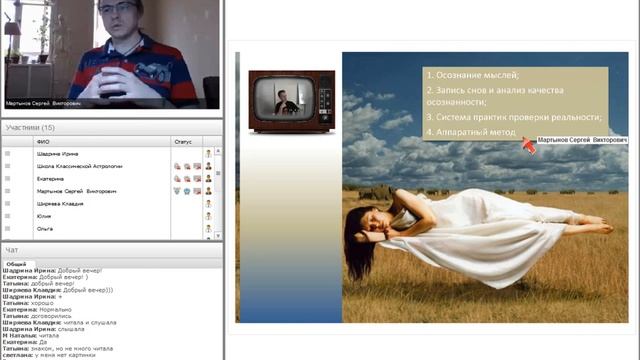Click the user icon in Мартынов Сергей Викторович's row
The height and width of the screenshot is (360, 640).
[208, 191]
